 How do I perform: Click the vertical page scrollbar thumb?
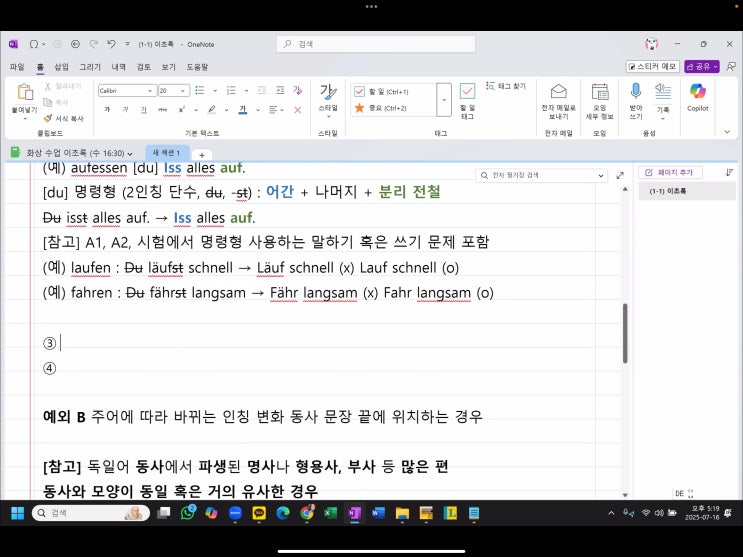click(625, 333)
